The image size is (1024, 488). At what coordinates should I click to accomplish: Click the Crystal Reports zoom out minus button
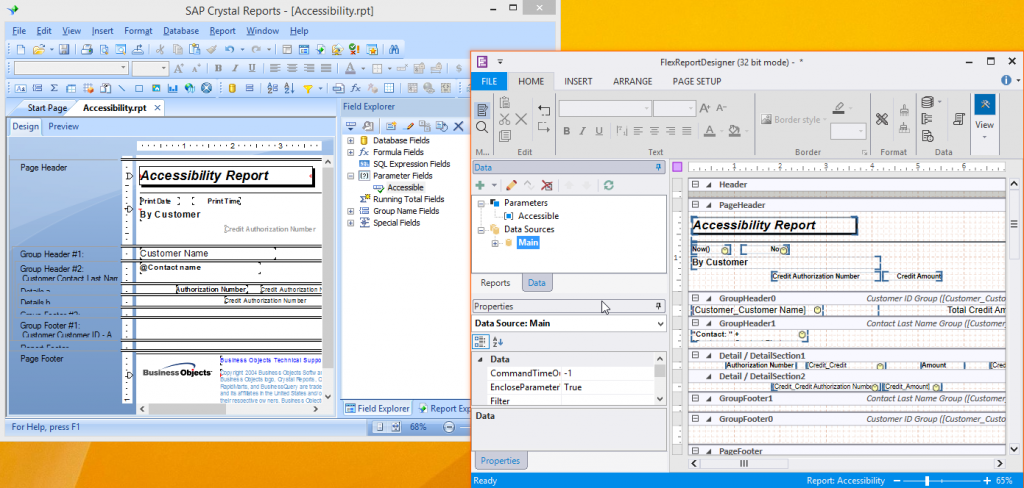tap(449, 427)
